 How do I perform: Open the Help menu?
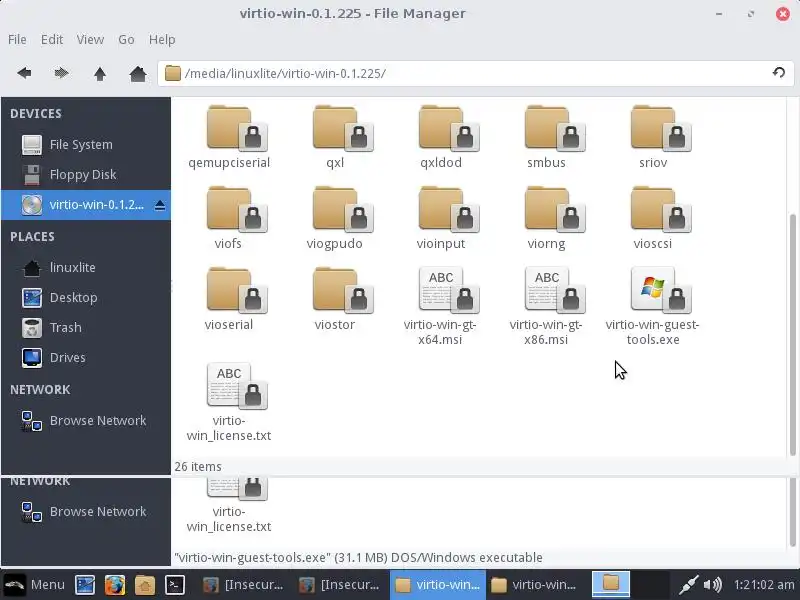coord(162,39)
